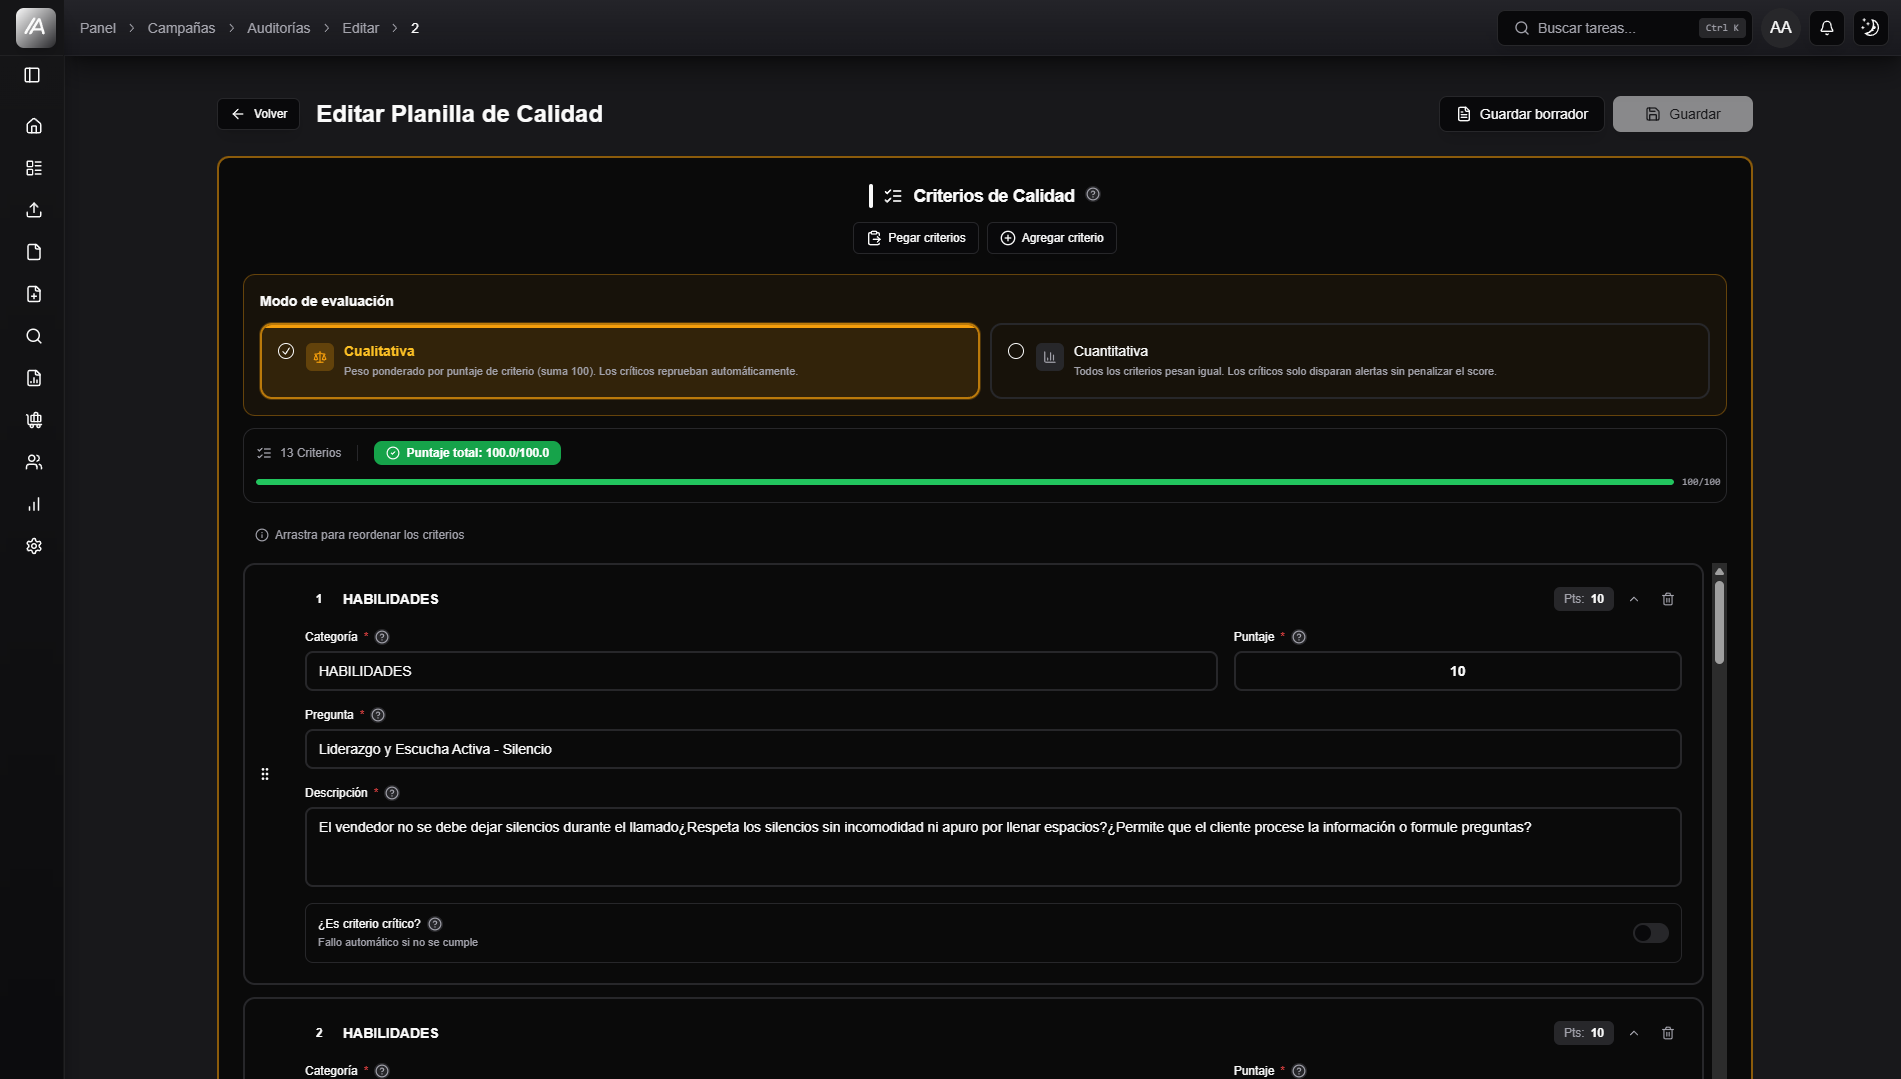Open the home icon in sidebar

tap(34, 126)
